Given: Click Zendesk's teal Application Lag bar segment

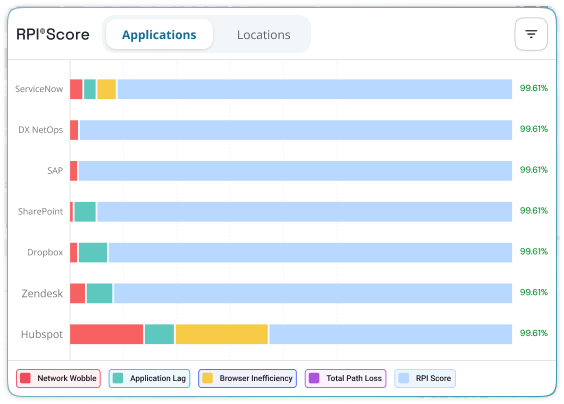Looking at the screenshot, I should (x=100, y=293).
